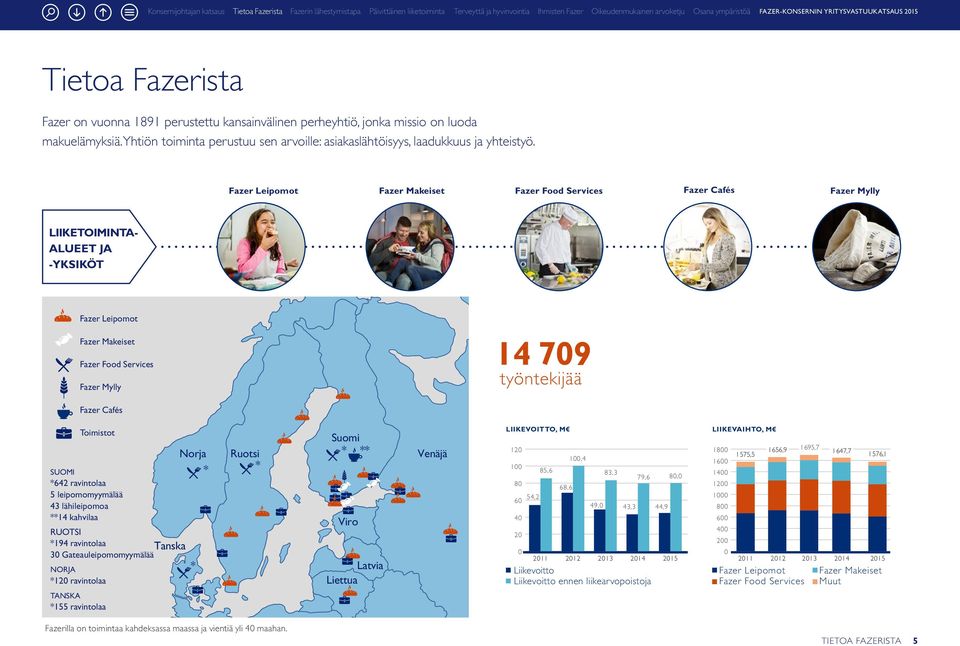
Task: Click the Liikevaihto, M€ chart title
Action: [744, 429]
